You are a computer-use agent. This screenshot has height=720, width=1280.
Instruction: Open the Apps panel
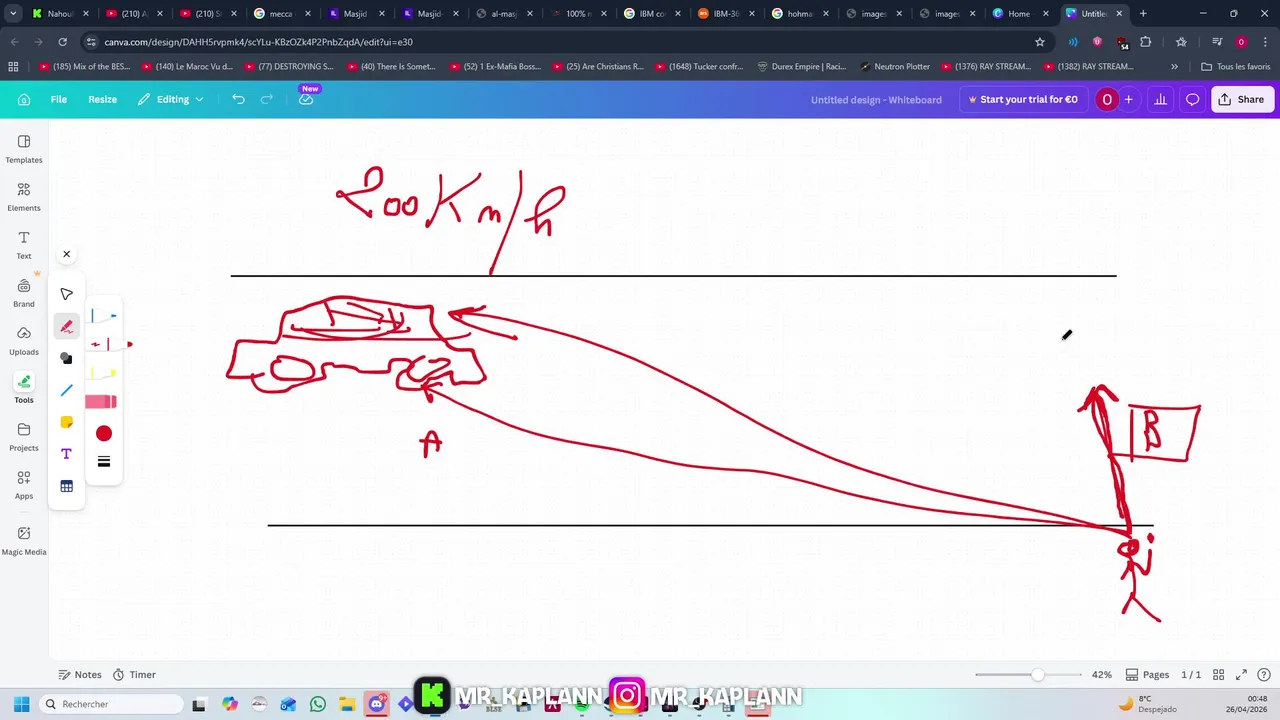(24, 485)
